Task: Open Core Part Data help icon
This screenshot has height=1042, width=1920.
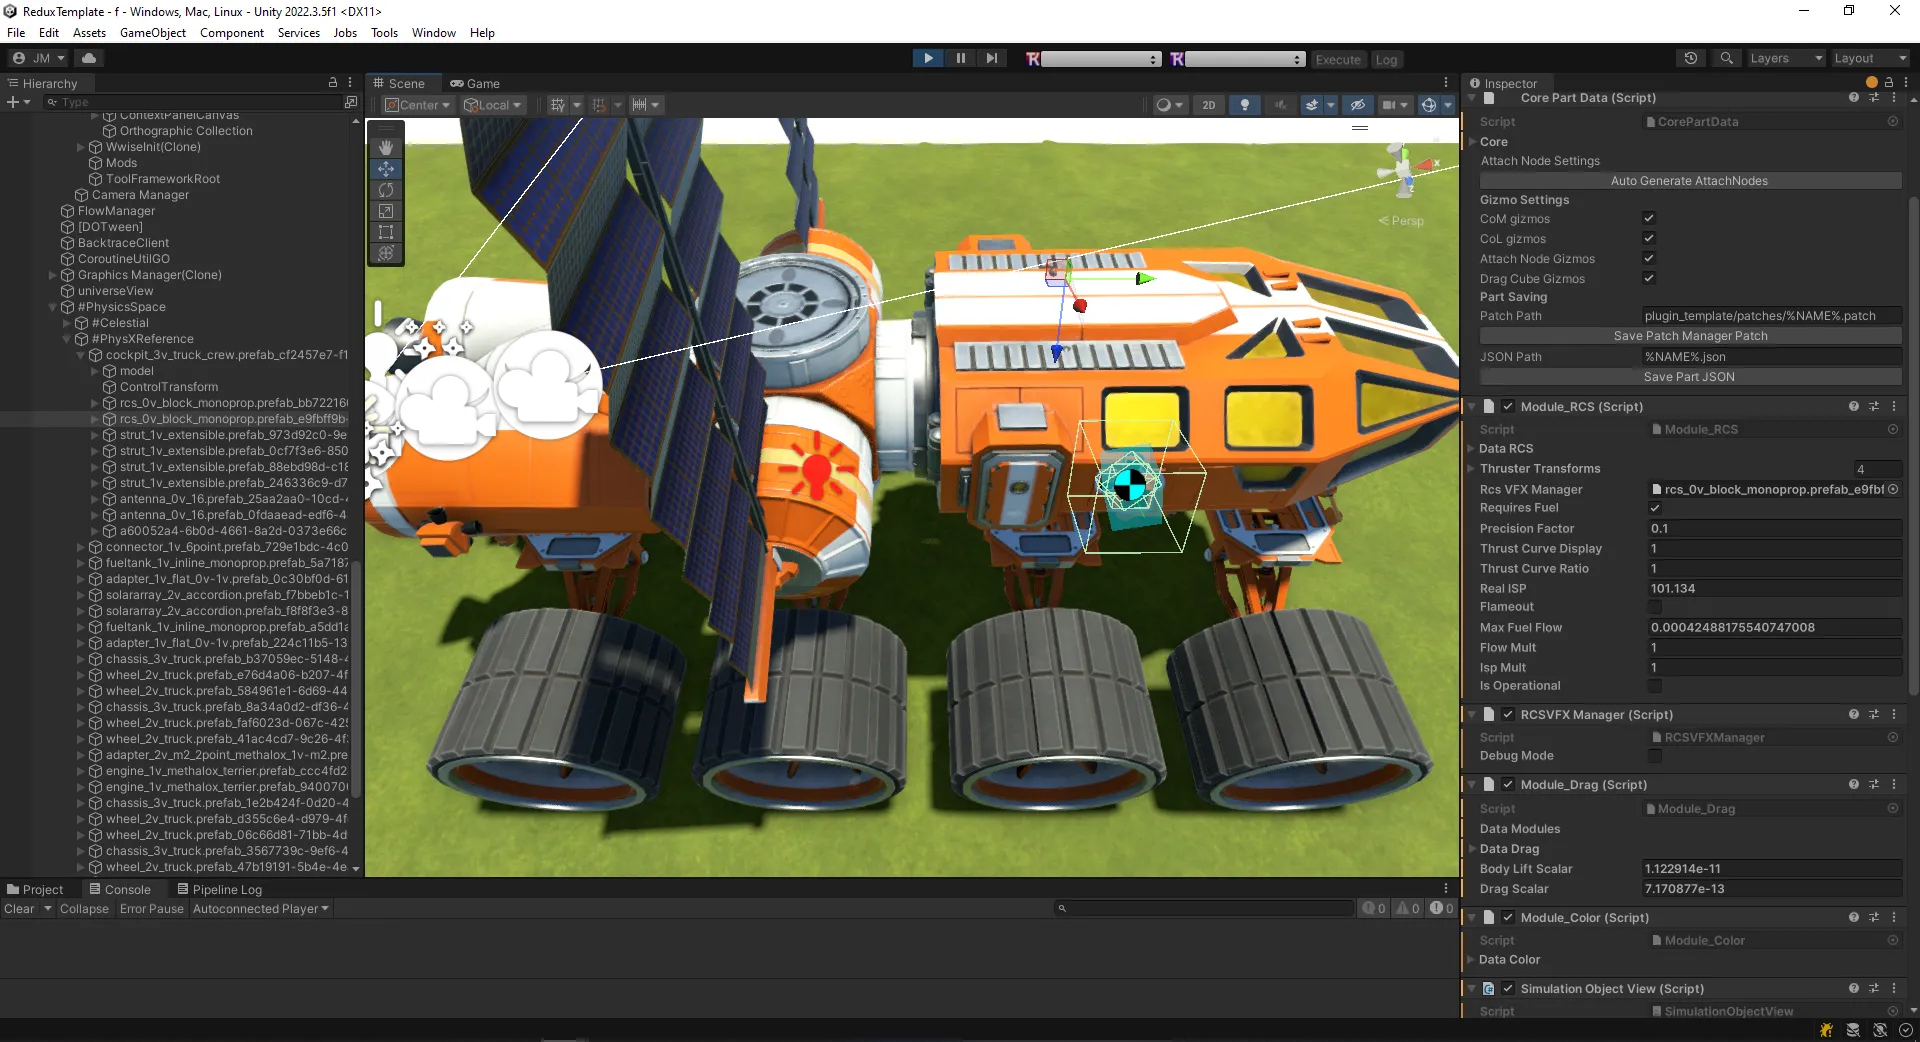Action: (x=1854, y=98)
